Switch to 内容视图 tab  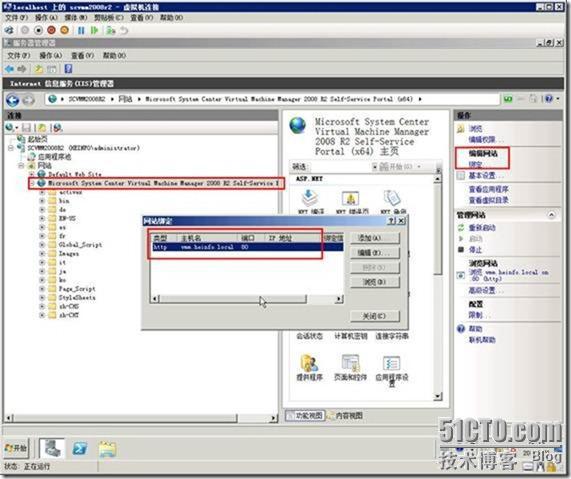(x=345, y=415)
